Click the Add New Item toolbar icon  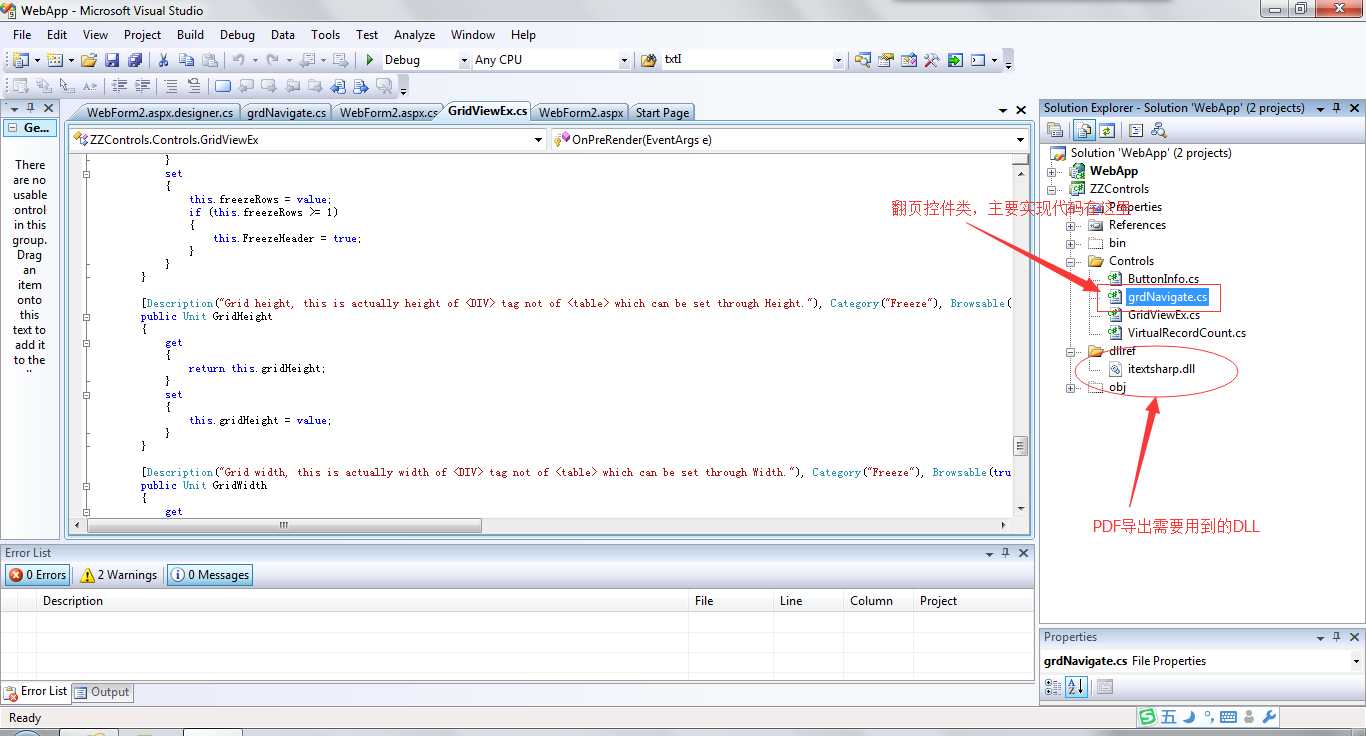click(x=56, y=60)
